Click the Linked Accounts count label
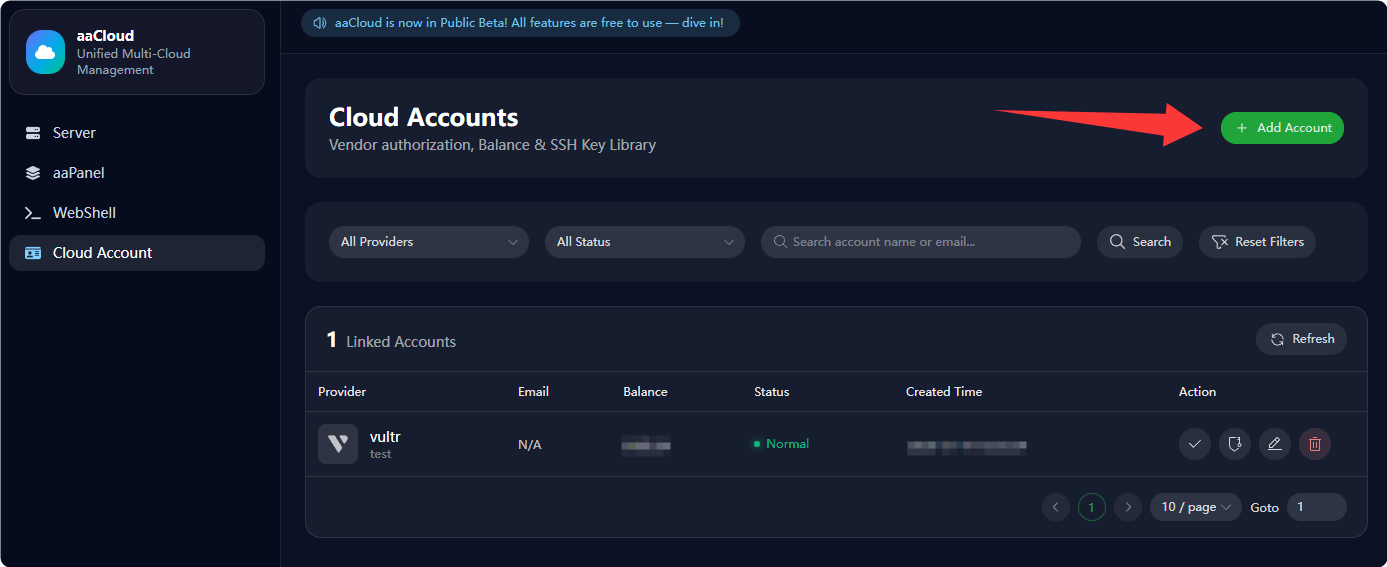 point(391,340)
